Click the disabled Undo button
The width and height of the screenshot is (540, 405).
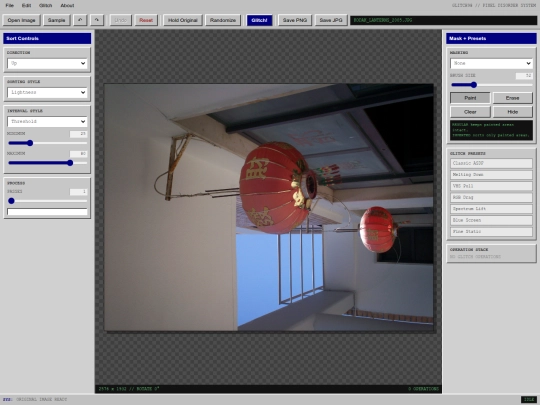coord(121,20)
